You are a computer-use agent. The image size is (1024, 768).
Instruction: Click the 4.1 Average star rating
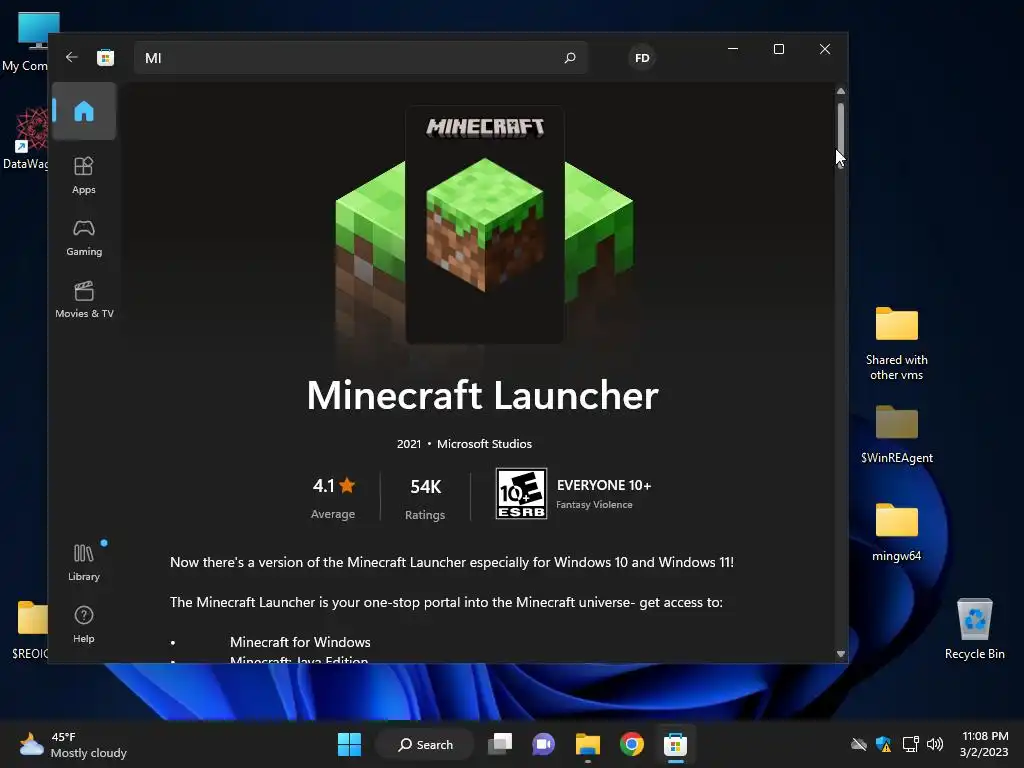pyautogui.click(x=333, y=498)
